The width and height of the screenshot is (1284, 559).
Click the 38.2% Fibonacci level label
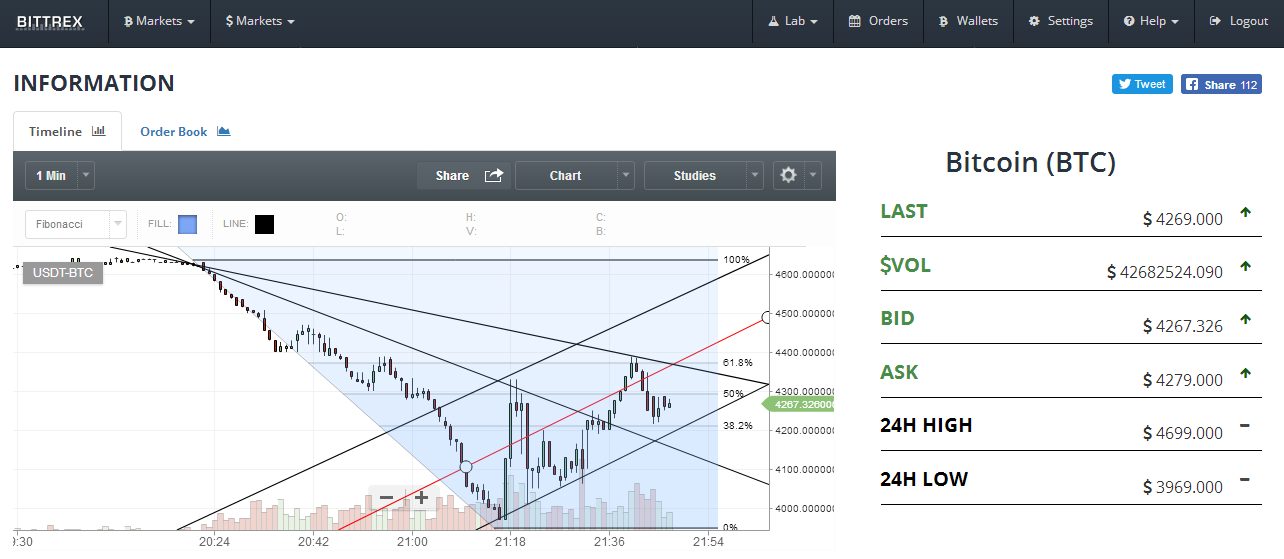tap(736, 425)
